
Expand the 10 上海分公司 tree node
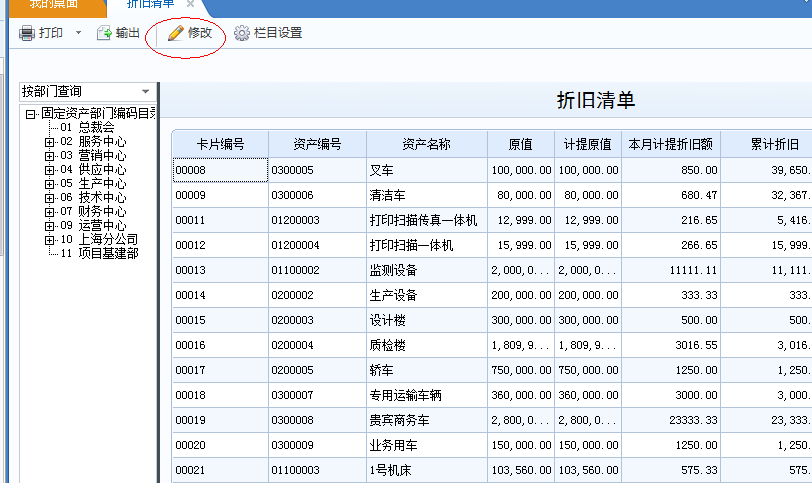[49, 240]
